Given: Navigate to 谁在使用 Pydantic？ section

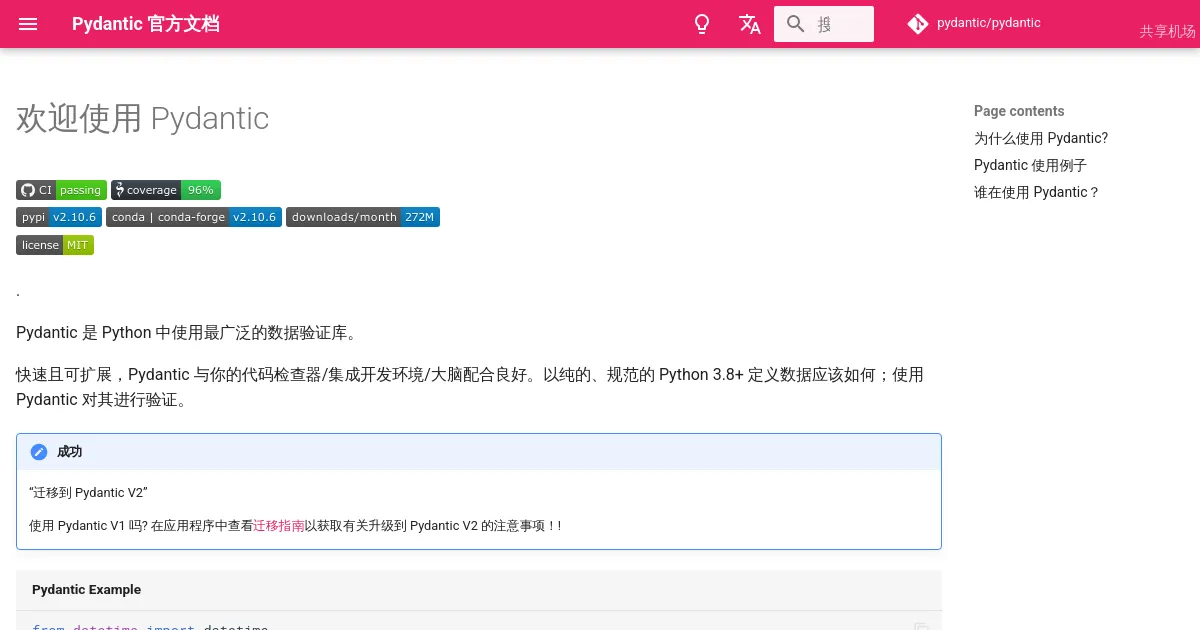Looking at the screenshot, I should 1037,192.
